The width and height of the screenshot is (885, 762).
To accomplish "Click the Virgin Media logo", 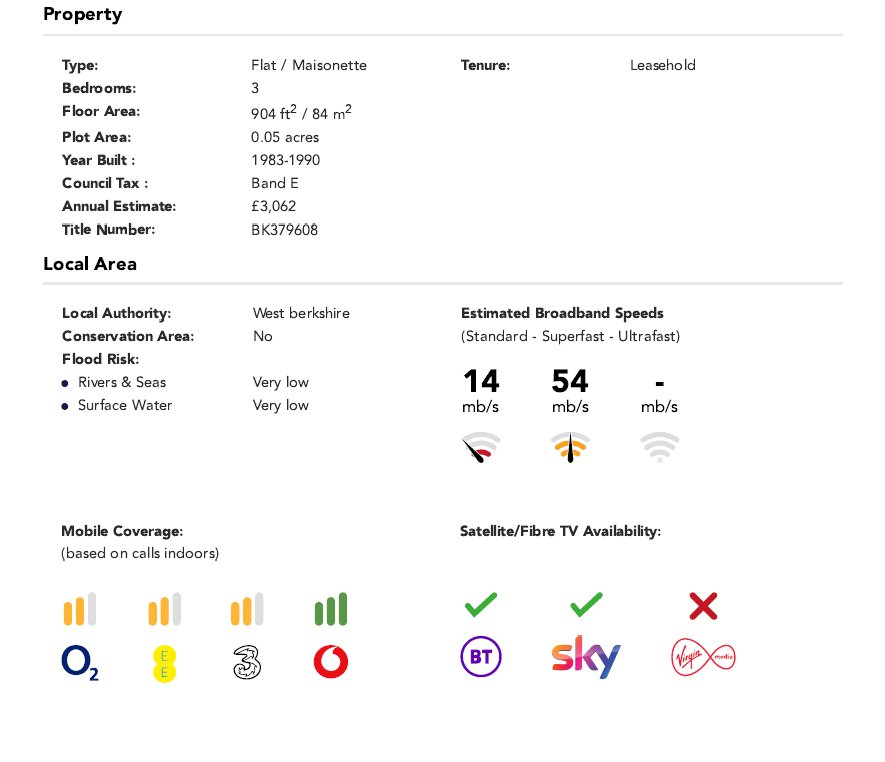I will 703,657.
